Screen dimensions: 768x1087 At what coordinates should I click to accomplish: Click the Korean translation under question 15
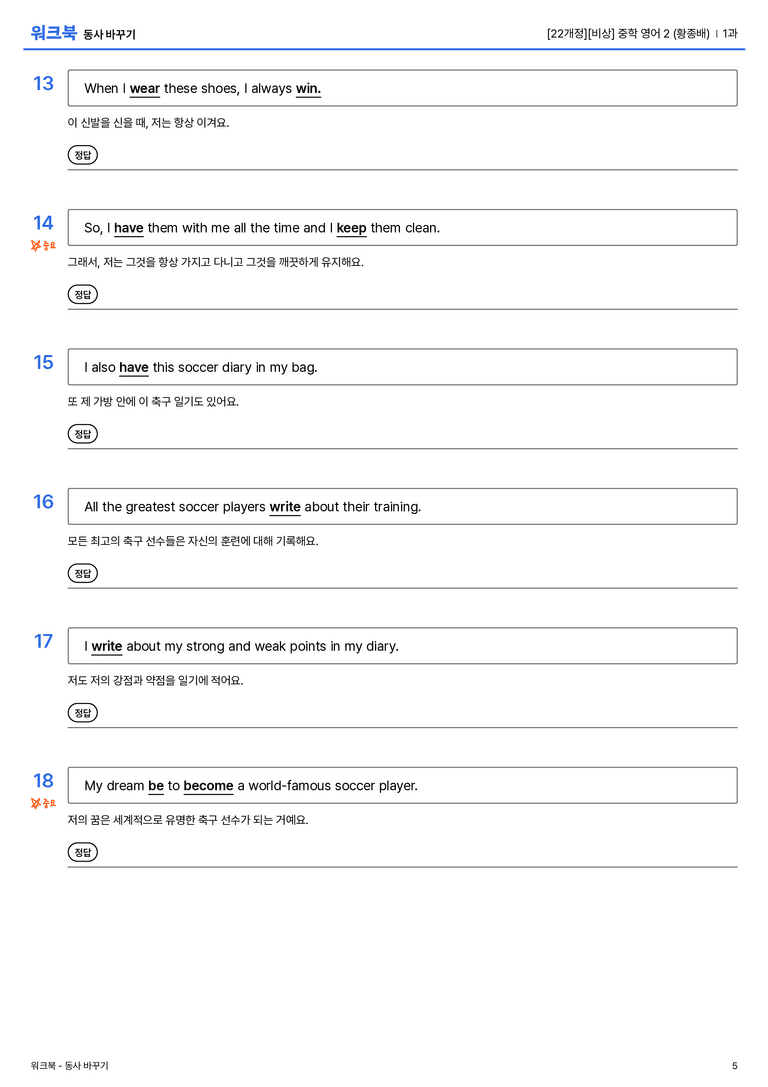(153, 401)
